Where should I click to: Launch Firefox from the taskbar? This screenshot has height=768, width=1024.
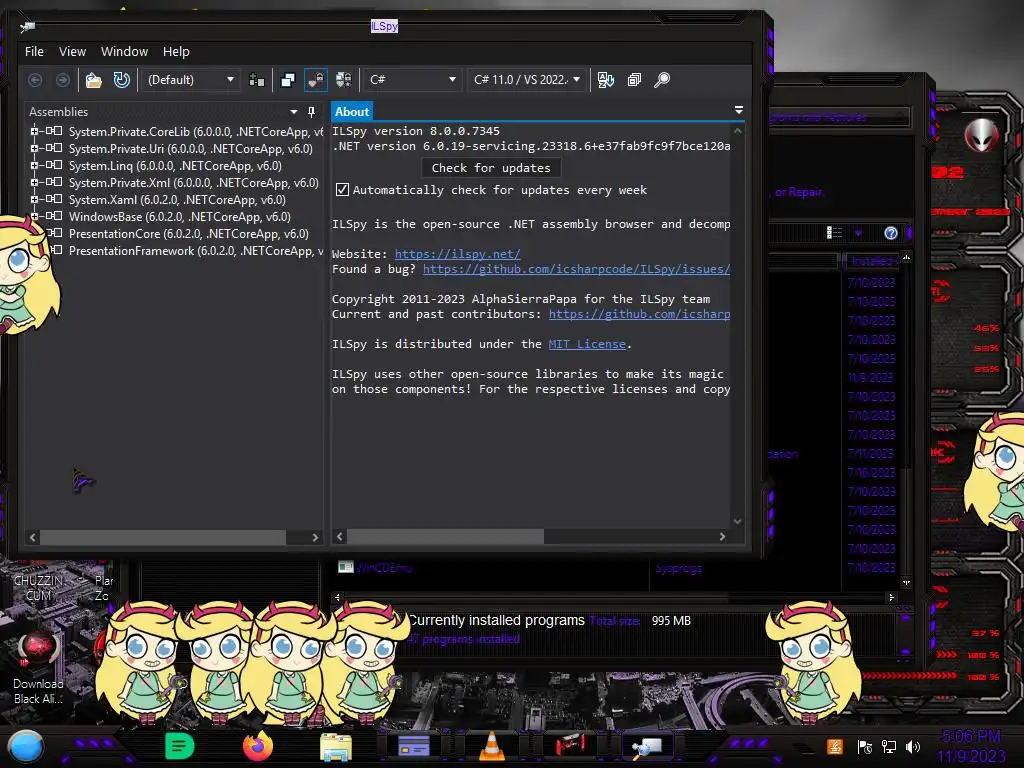tap(257, 746)
